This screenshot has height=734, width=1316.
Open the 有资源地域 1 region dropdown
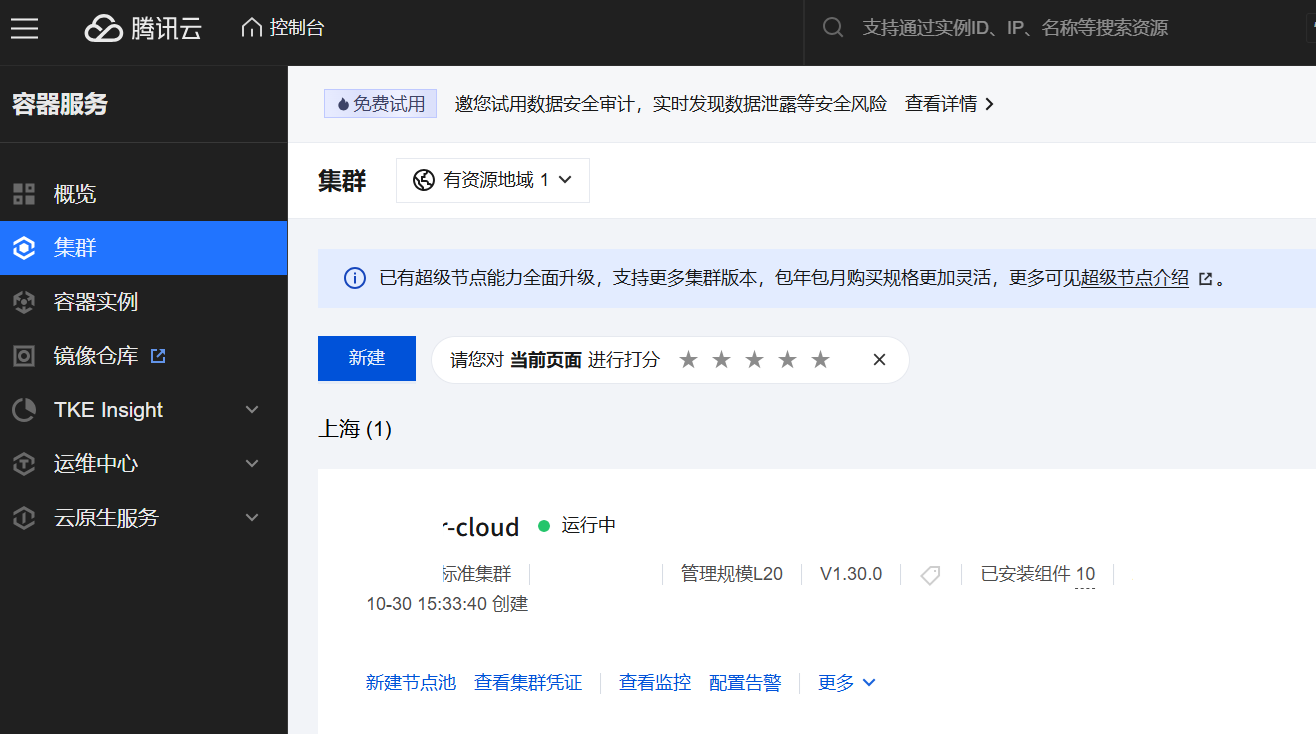point(493,180)
